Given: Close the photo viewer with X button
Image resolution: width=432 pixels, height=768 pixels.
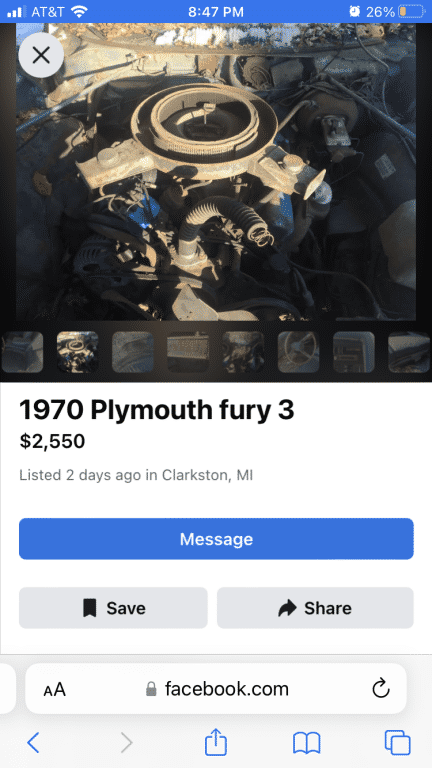Looking at the screenshot, I should pos(41,55).
